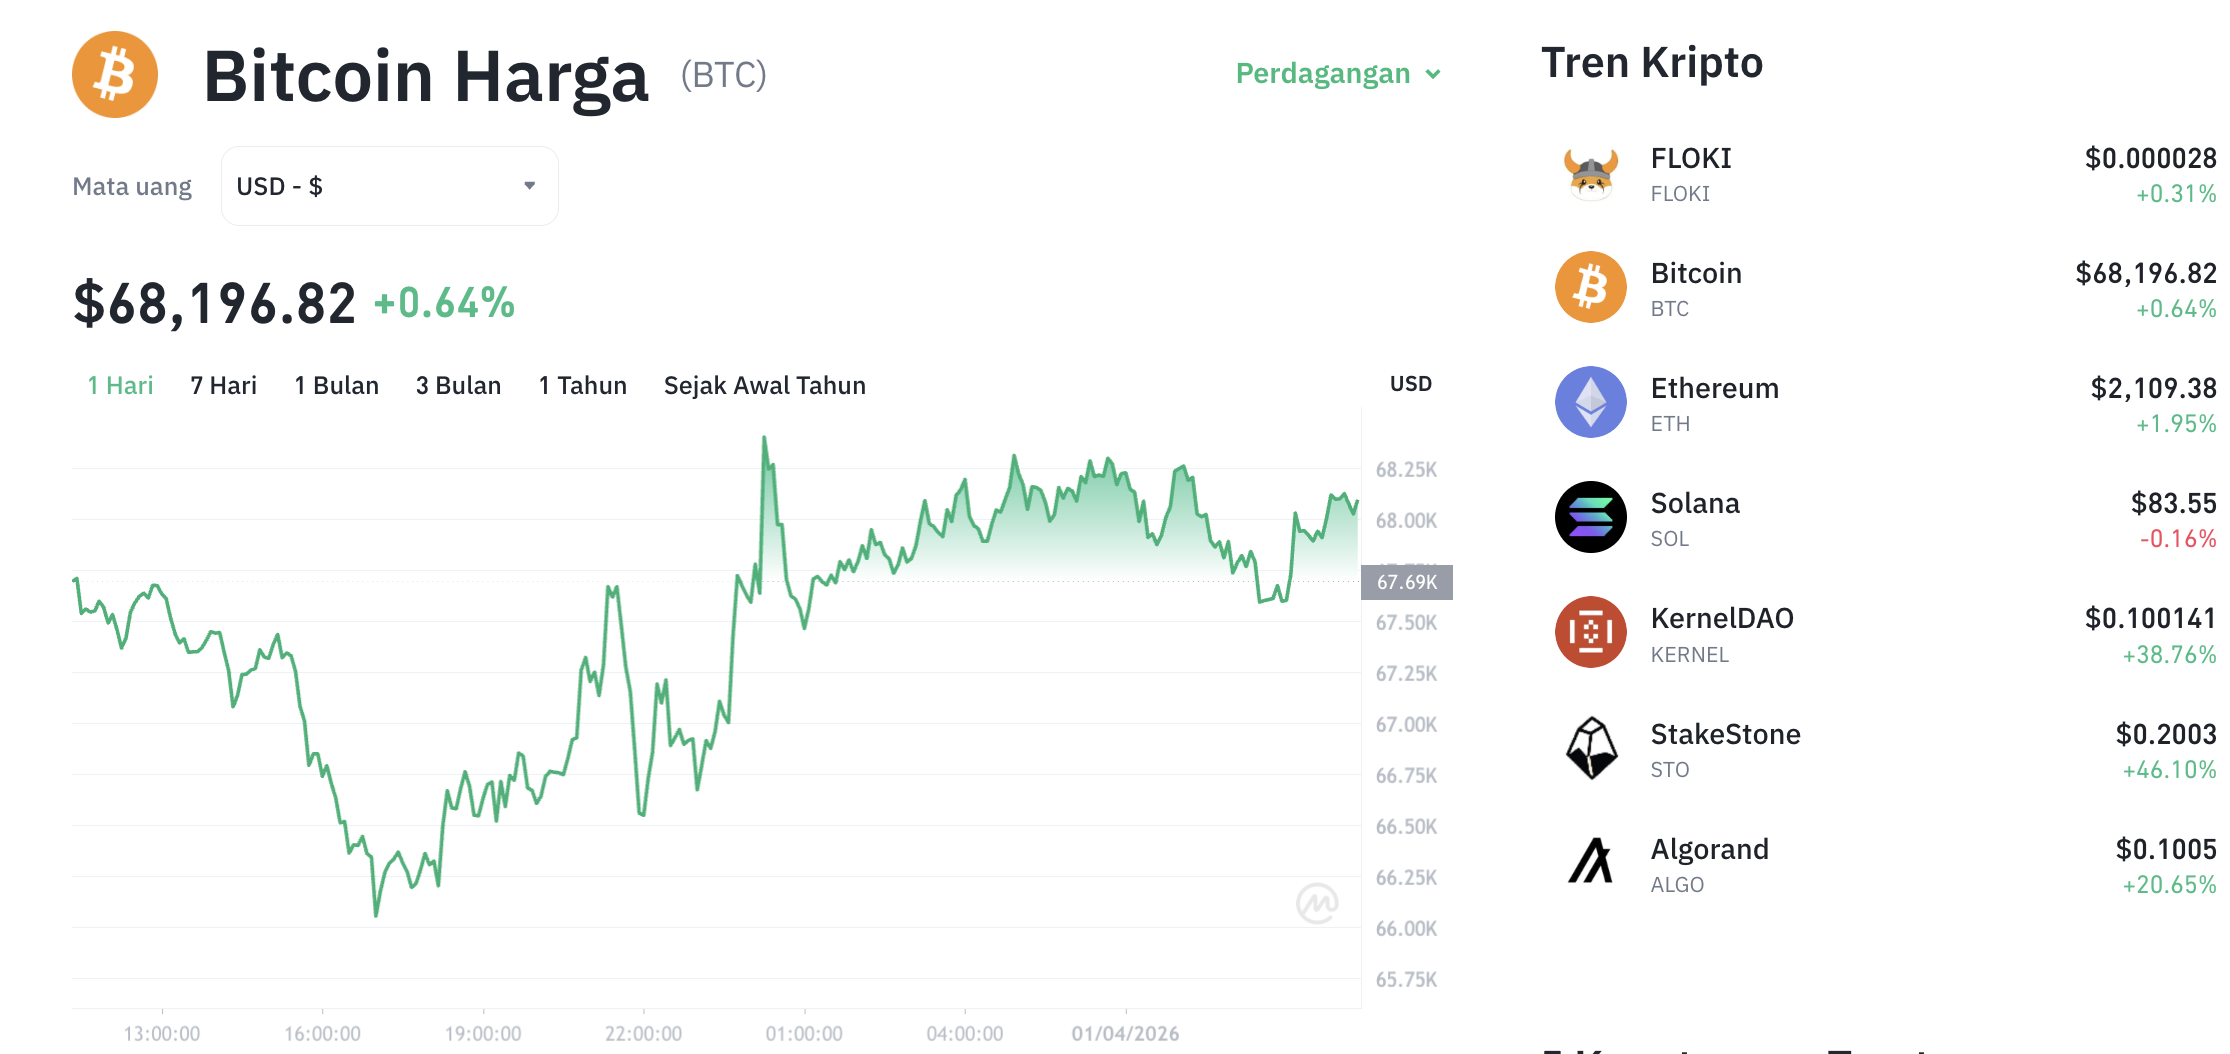The width and height of the screenshot is (2230, 1054).
Task: Click the Bitcoin BTC icon in Tren Kripto
Action: [1590, 287]
